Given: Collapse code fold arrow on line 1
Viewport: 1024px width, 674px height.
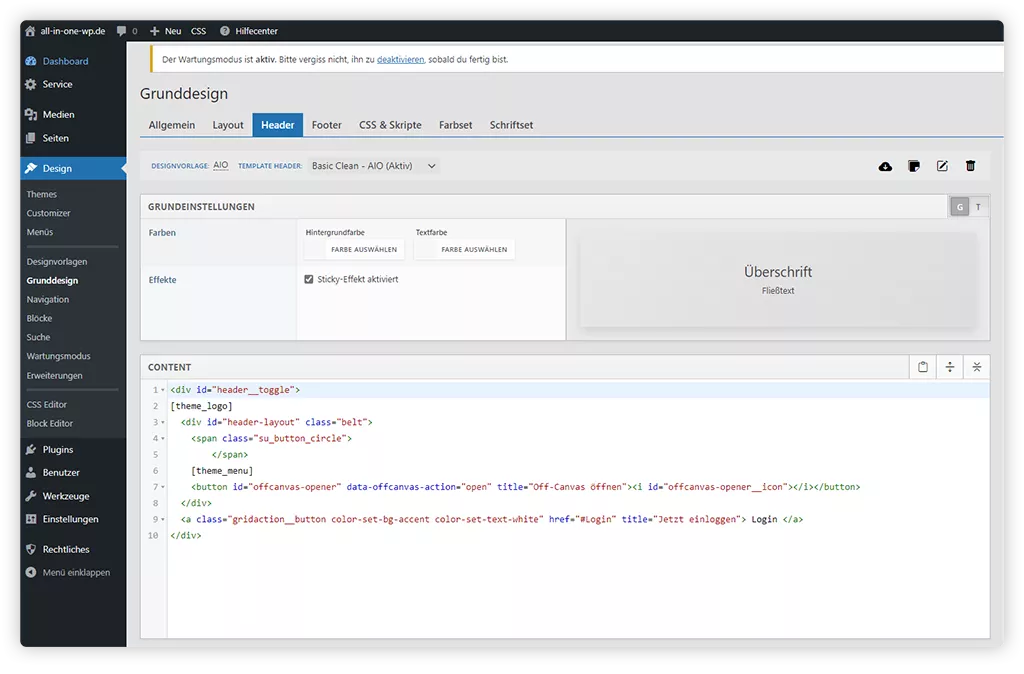Looking at the screenshot, I should [163, 390].
